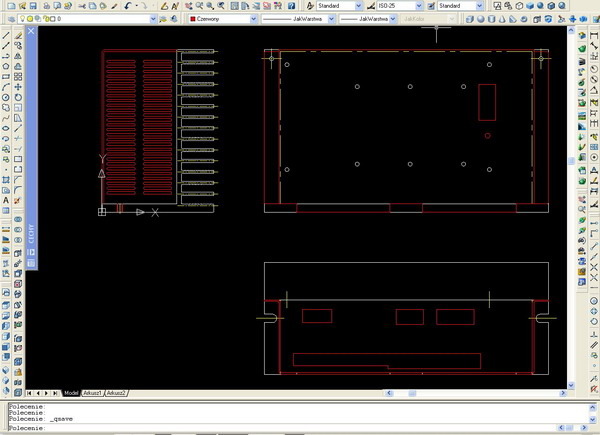Select the Spline draw tool
The width and height of the screenshot is (600, 435).
6,118
